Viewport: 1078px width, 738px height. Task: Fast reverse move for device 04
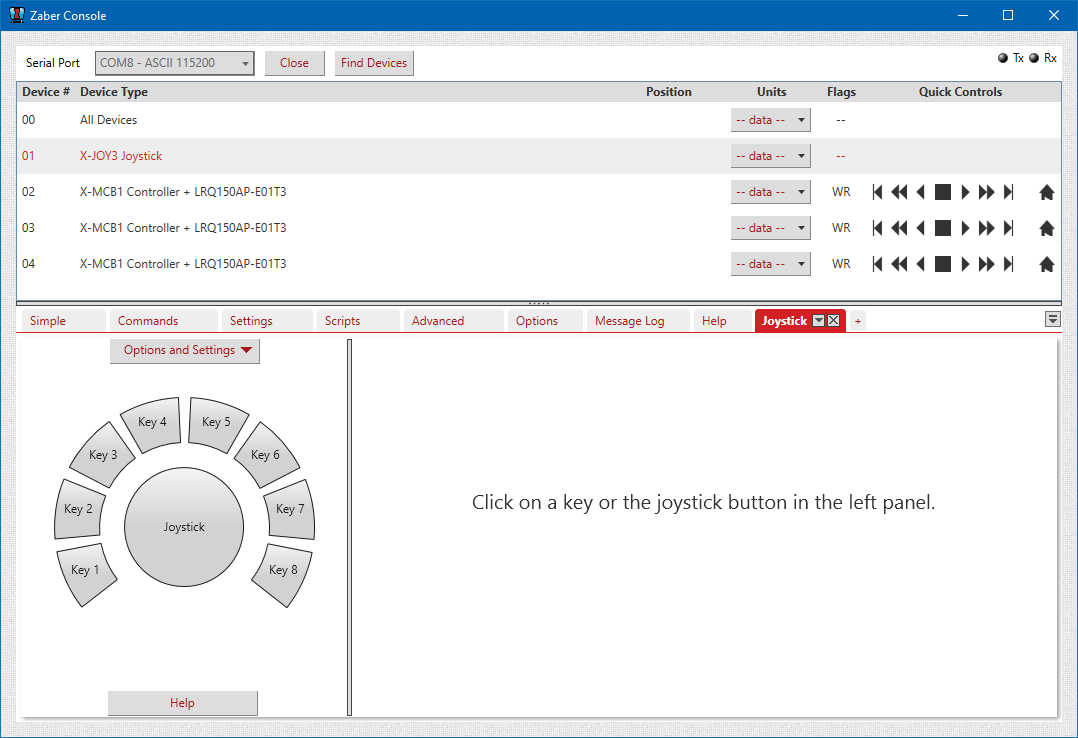899,263
